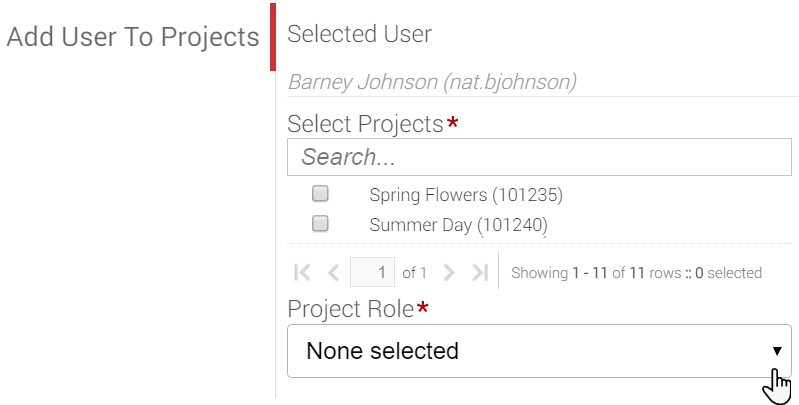Click the "0 selected" count text
This screenshot has height=405, width=799.
[x=728, y=273]
